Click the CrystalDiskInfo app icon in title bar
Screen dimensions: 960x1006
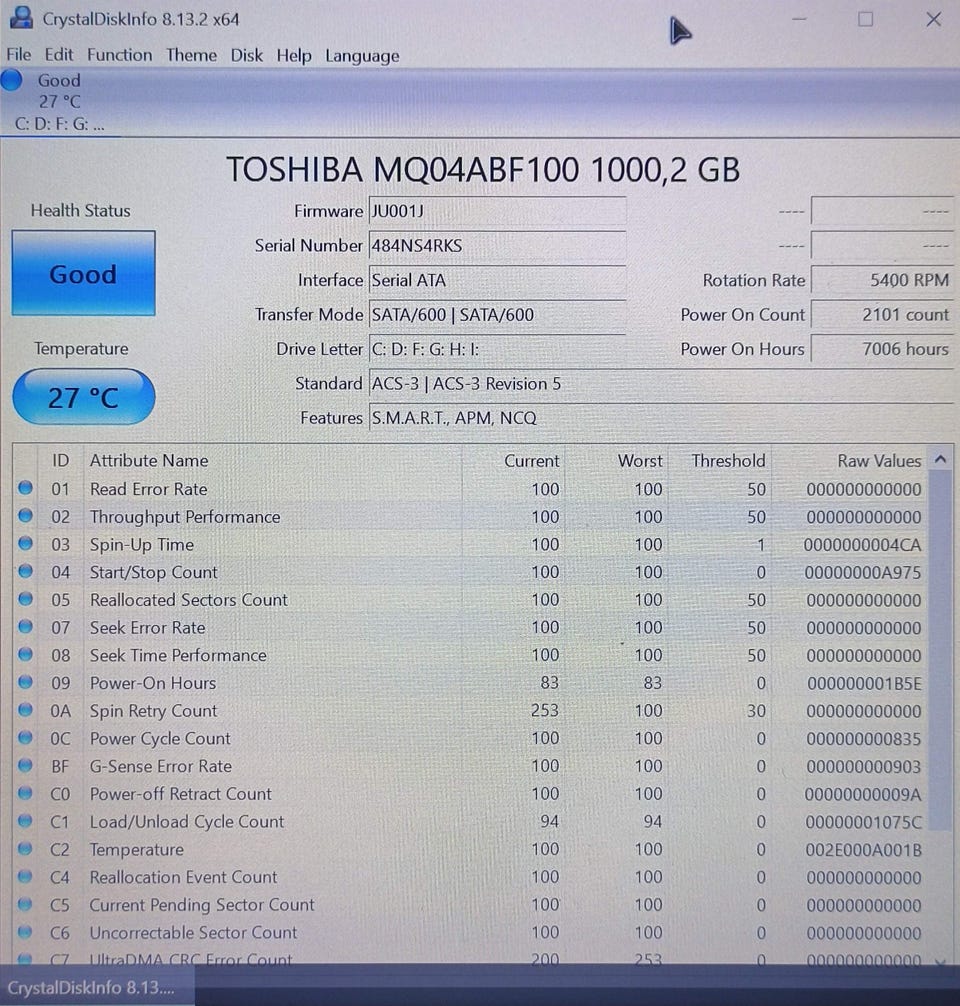pyautogui.click(x=21, y=18)
